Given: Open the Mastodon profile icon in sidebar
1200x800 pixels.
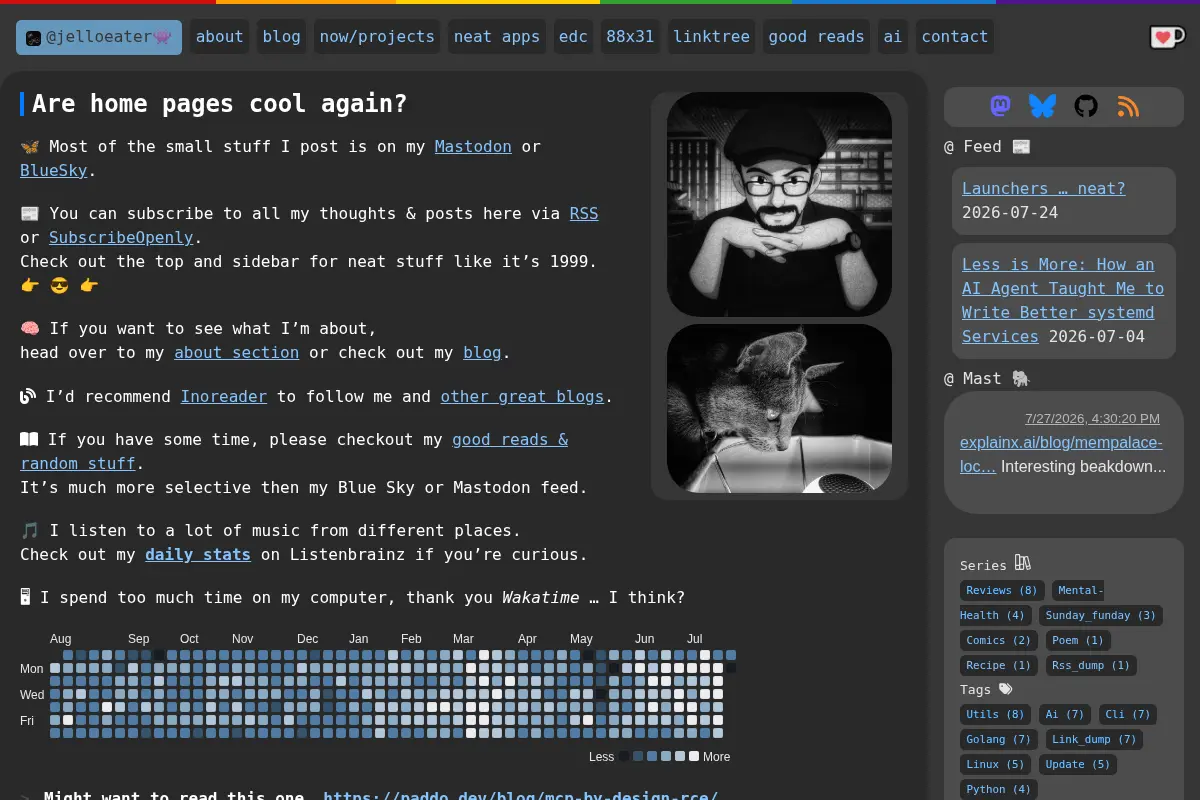Looking at the screenshot, I should [x=1000, y=106].
